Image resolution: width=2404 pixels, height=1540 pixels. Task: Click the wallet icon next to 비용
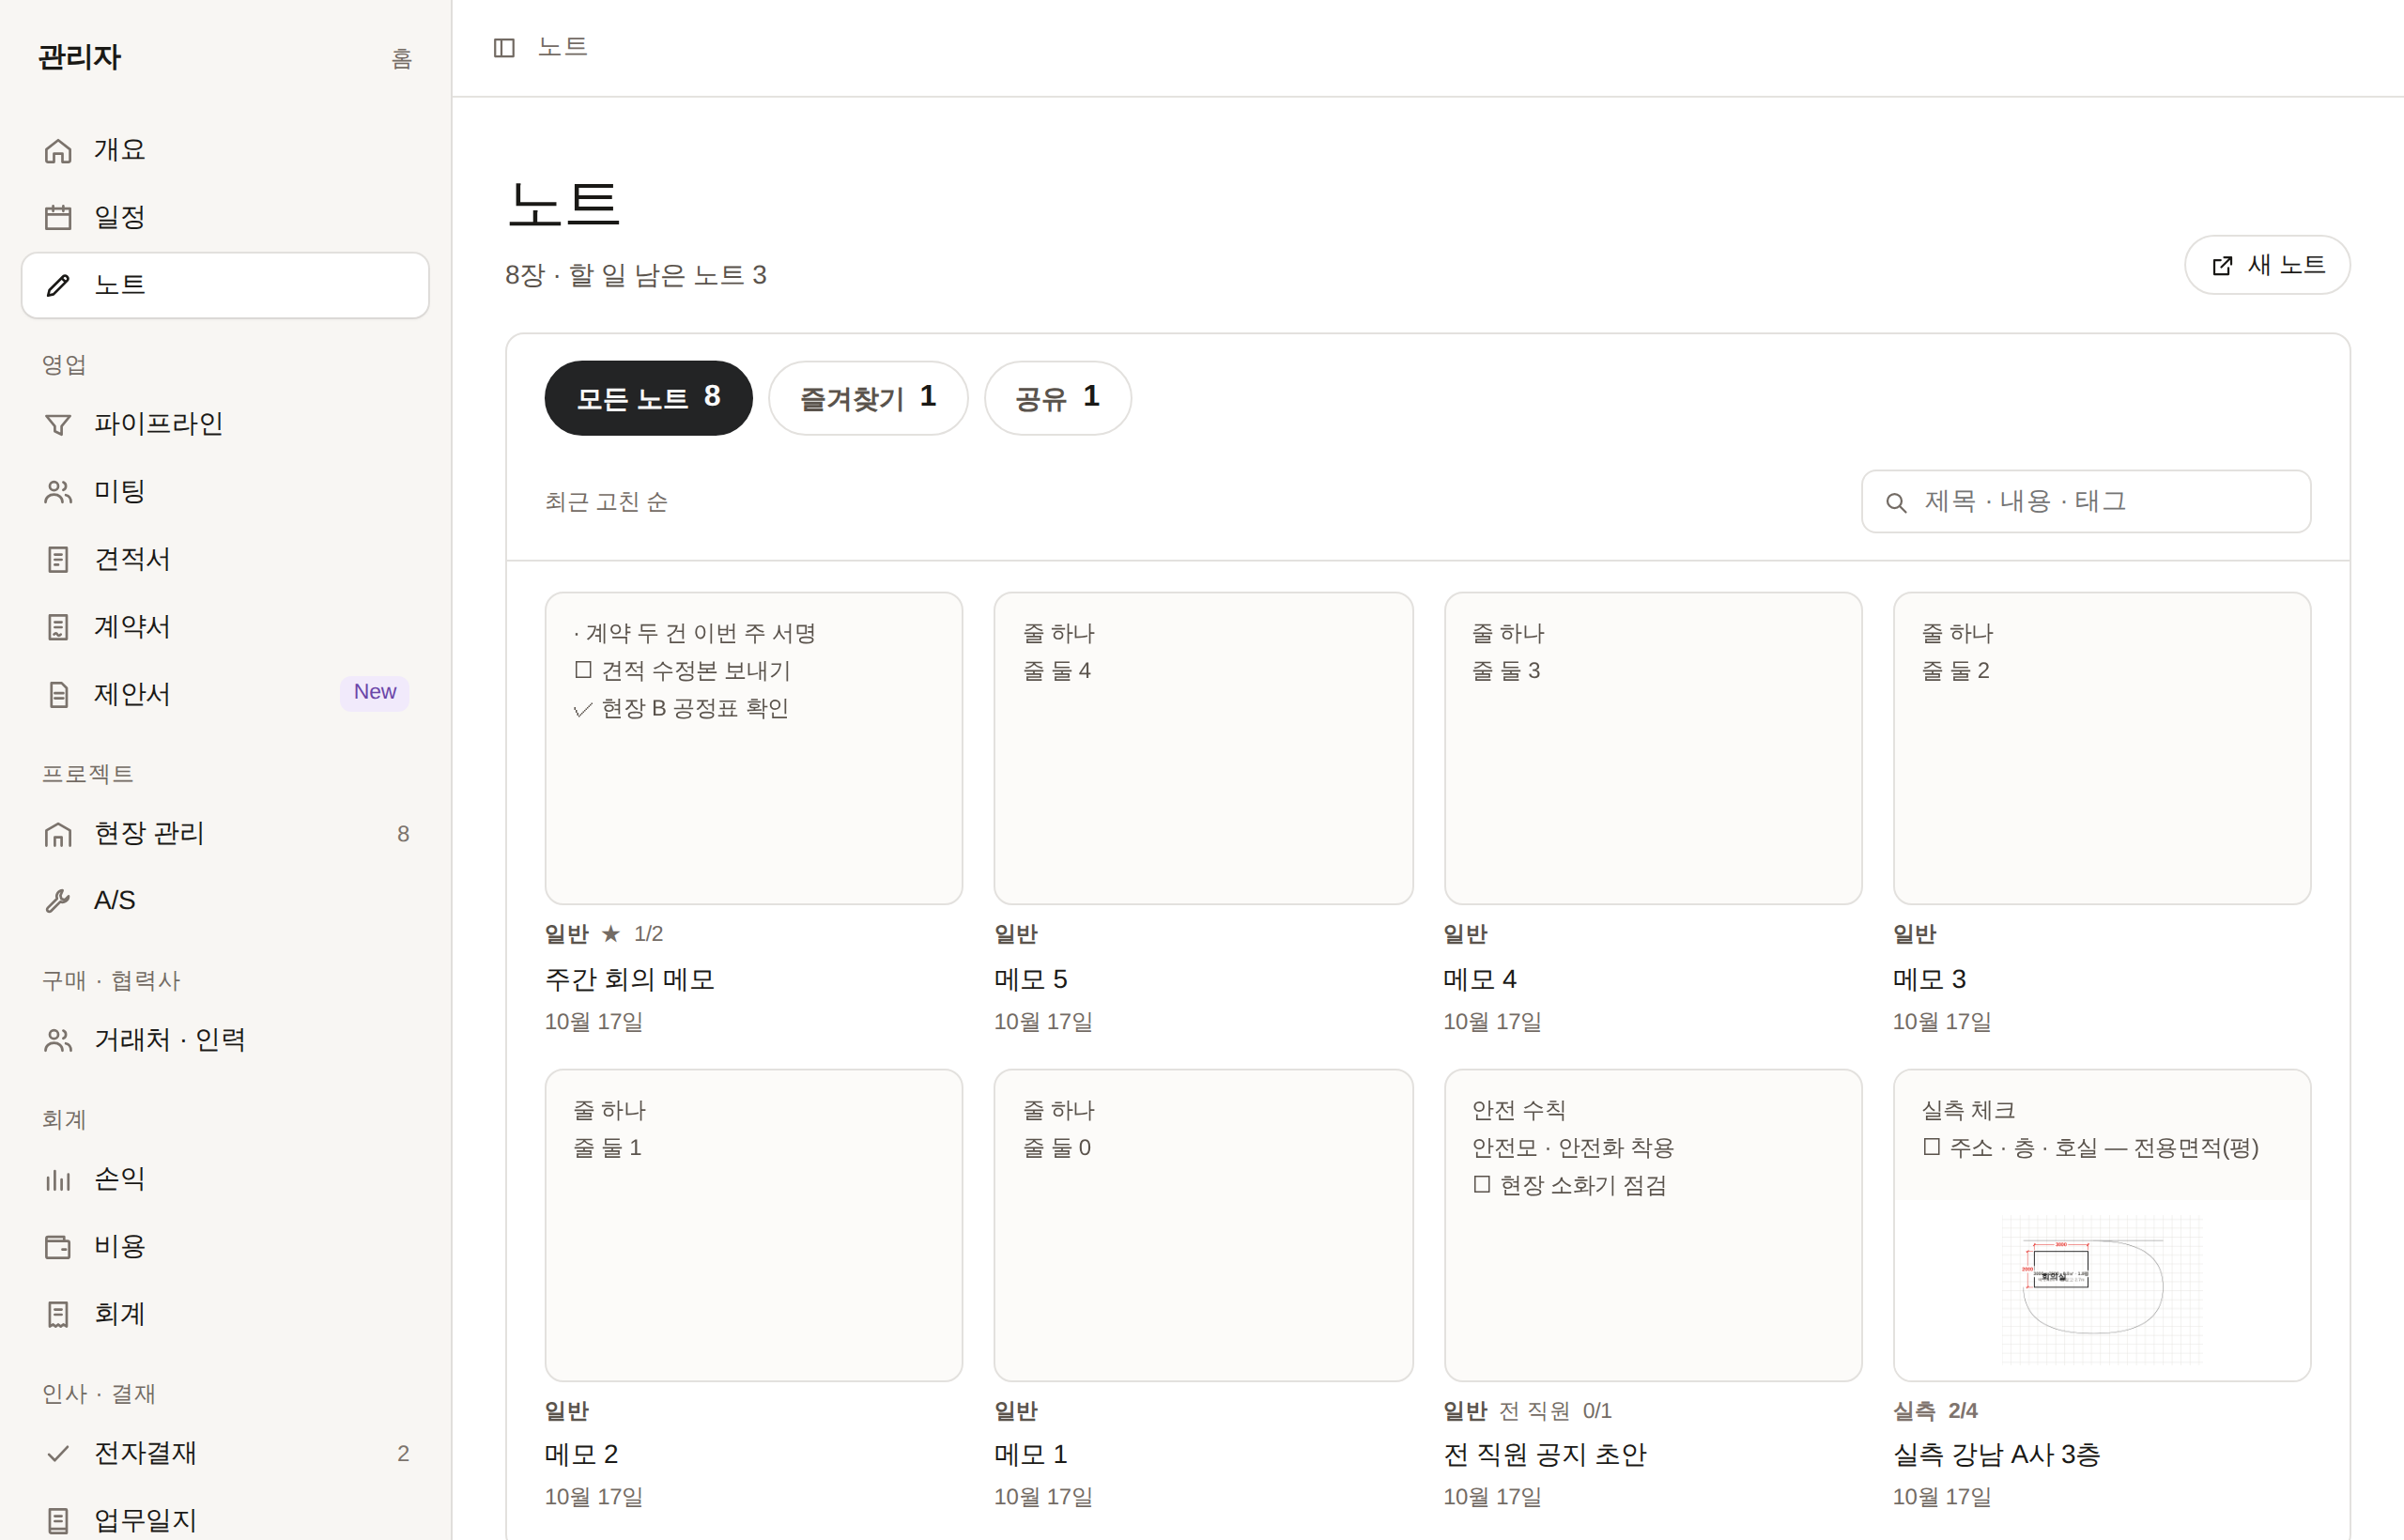[x=58, y=1247]
